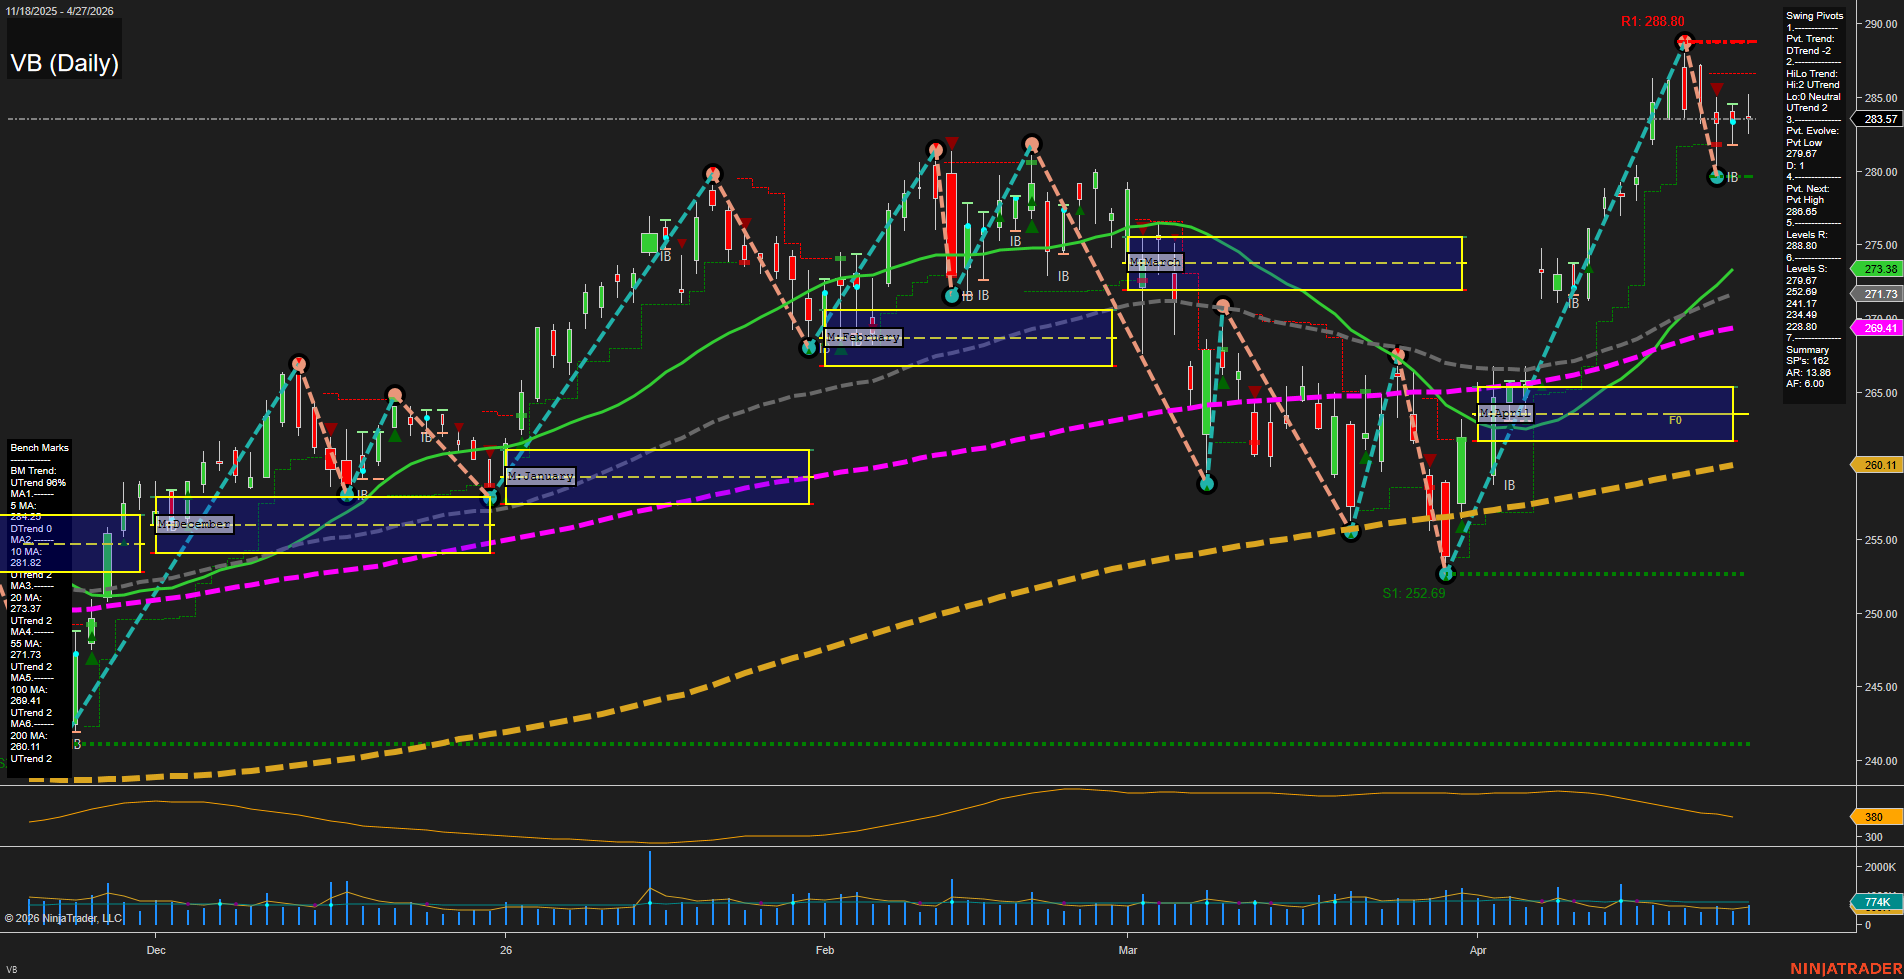Select the Bench Marks panel header
1904x979 pixels.
(40, 448)
